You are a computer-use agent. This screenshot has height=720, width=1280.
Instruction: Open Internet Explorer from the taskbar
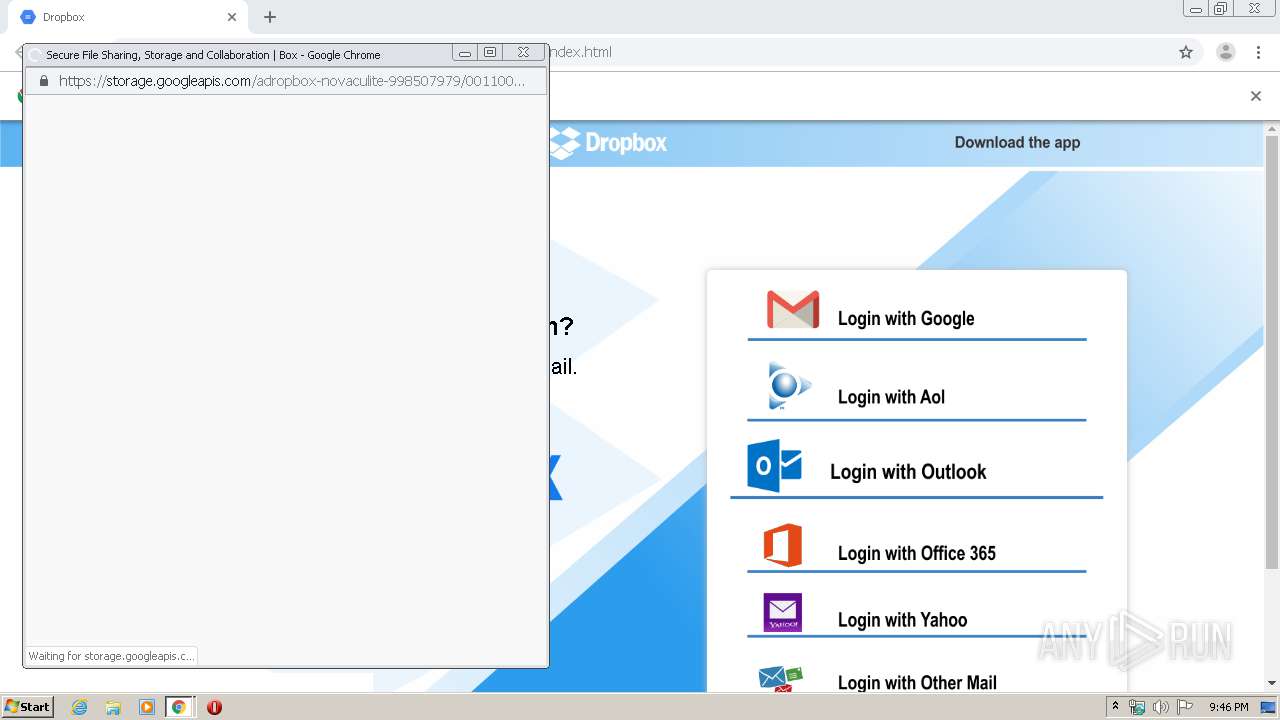coord(80,707)
